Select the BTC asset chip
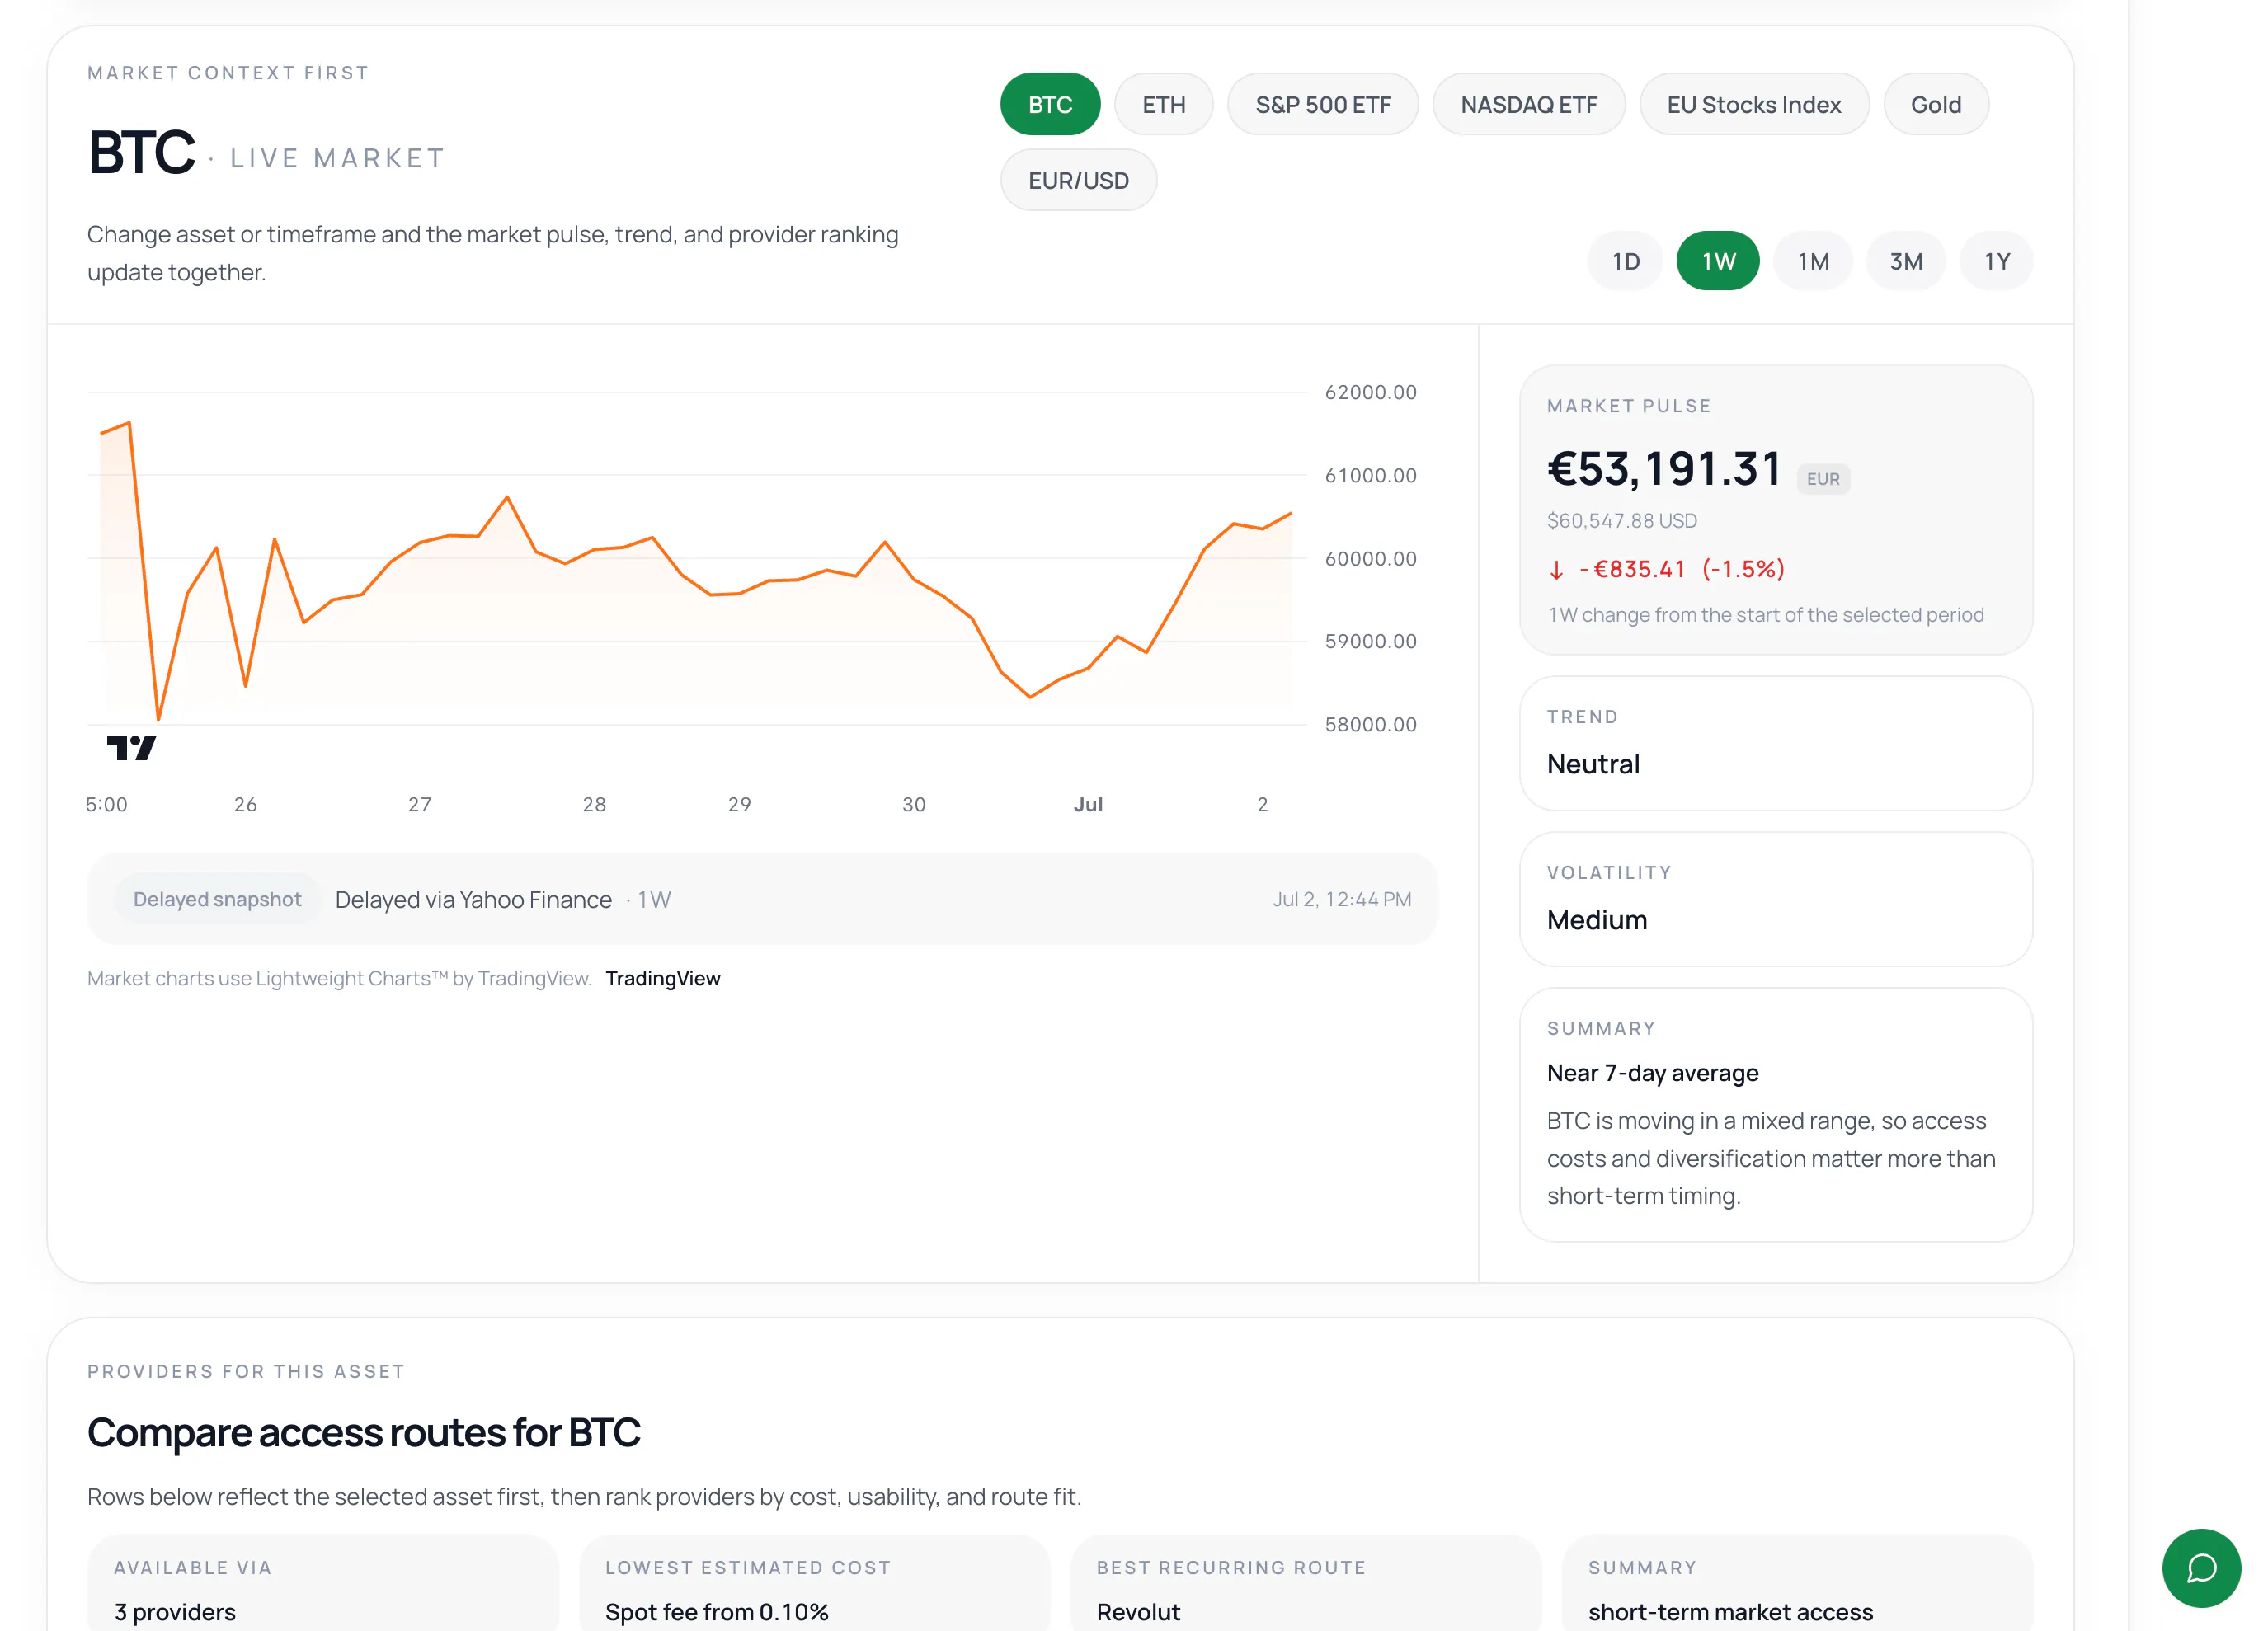 (1050, 104)
